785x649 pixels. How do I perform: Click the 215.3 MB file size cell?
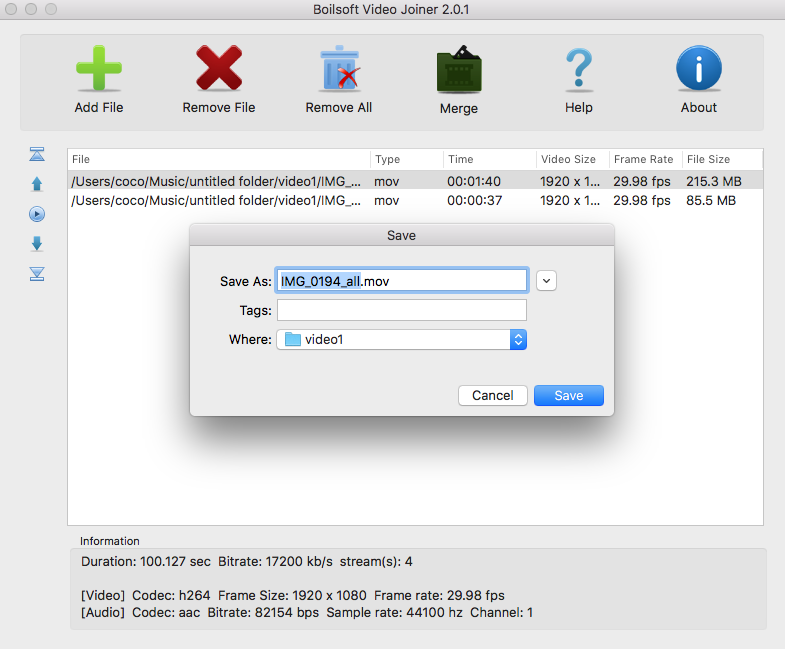(714, 181)
